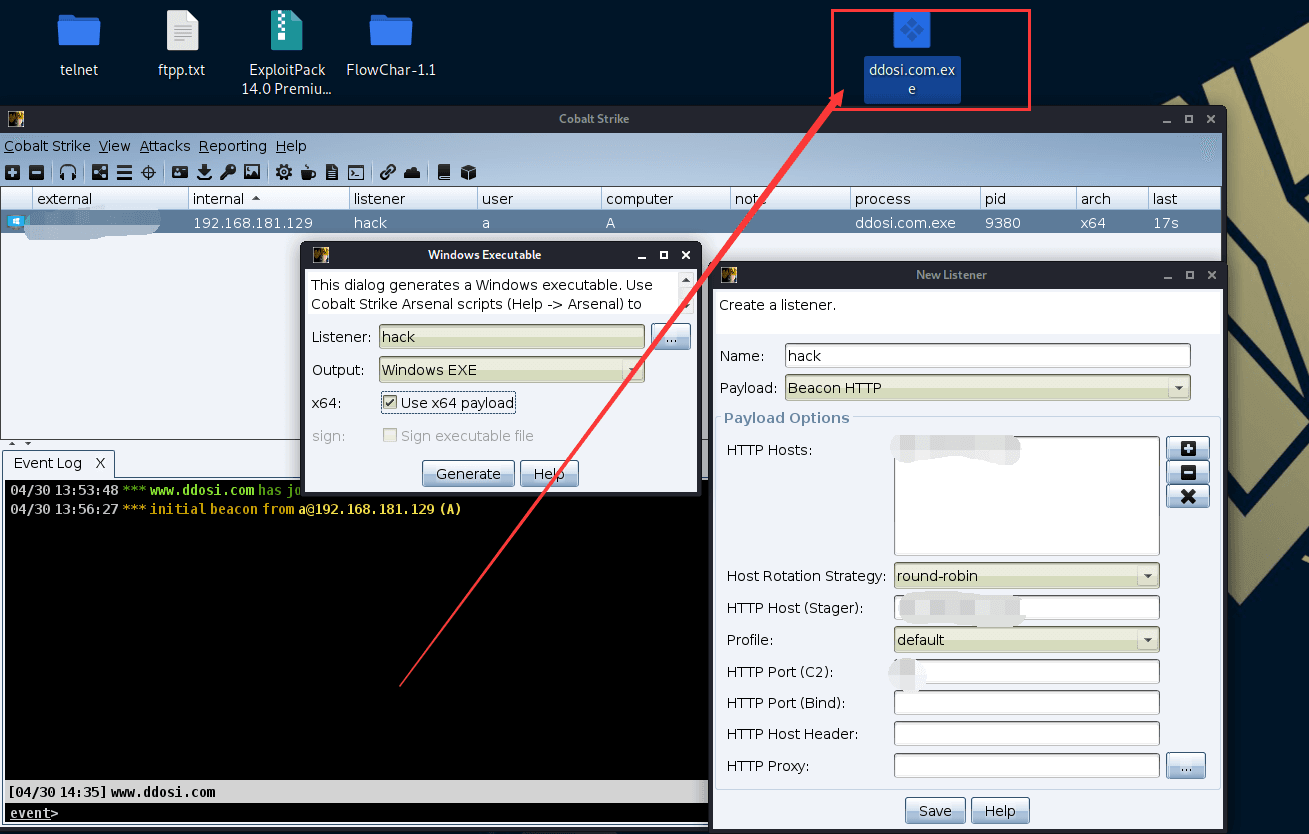Open credentials via the ID card icon

180,172
